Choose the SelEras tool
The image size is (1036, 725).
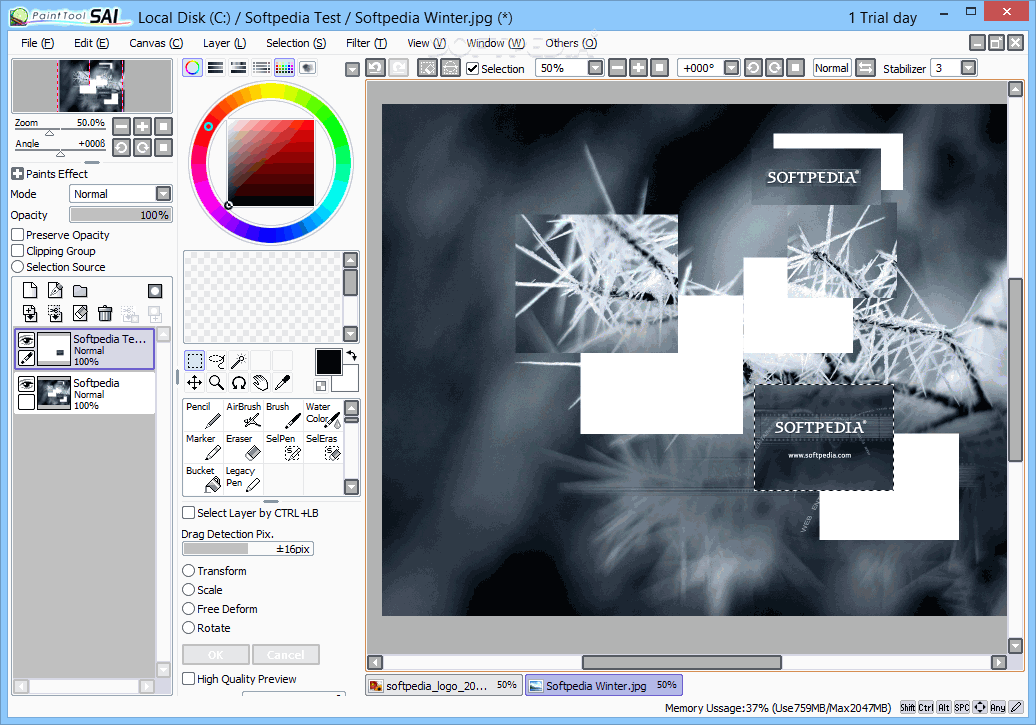coord(323,447)
